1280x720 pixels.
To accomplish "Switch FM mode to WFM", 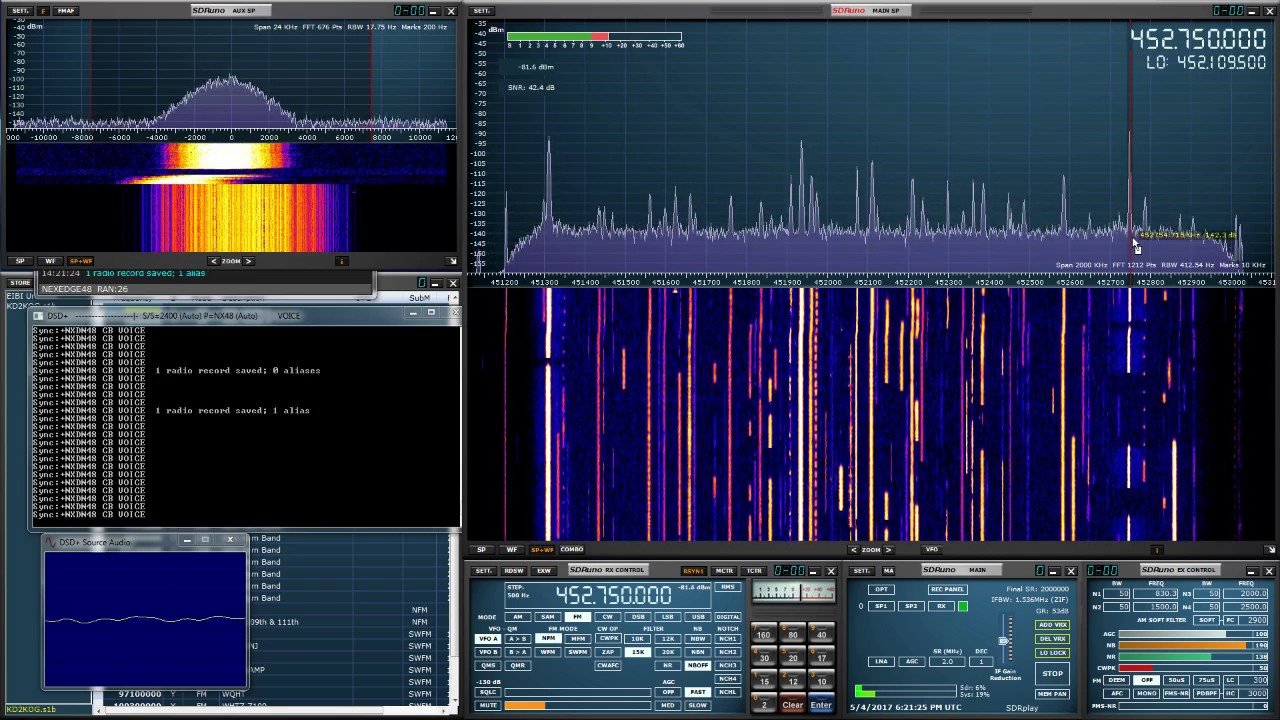I will click(548, 652).
